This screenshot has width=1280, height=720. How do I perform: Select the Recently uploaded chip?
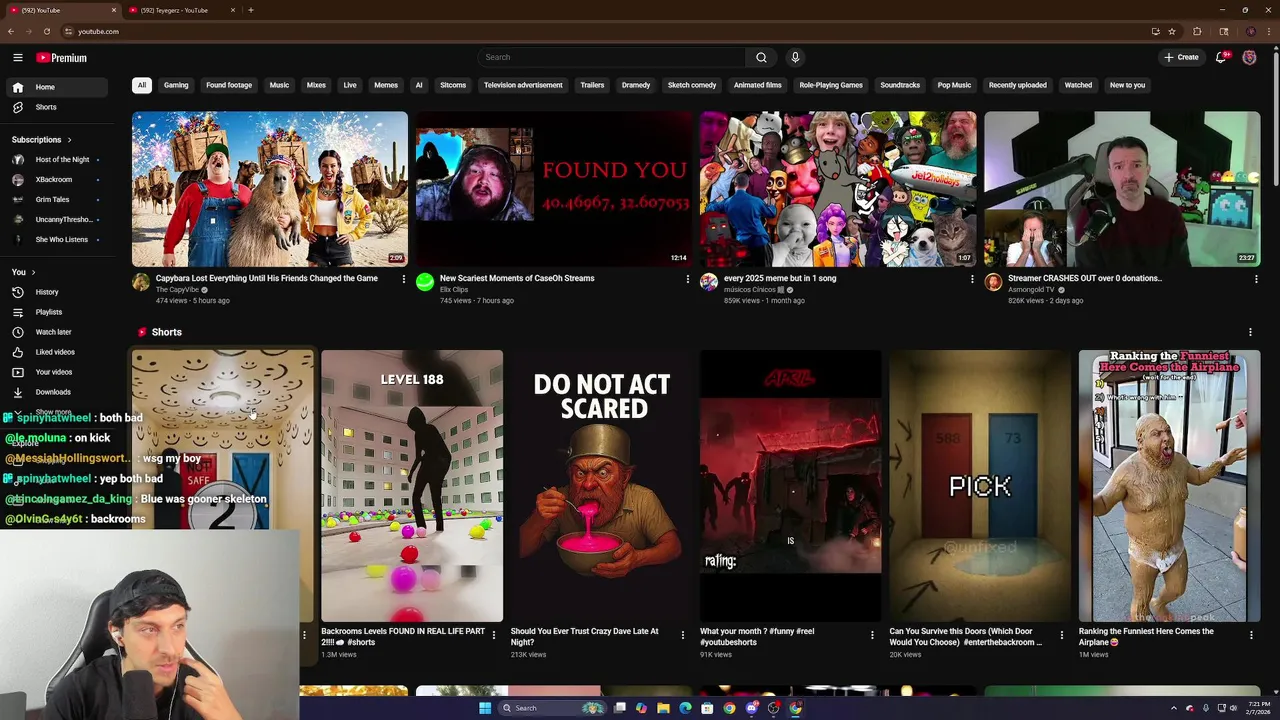(x=1018, y=85)
